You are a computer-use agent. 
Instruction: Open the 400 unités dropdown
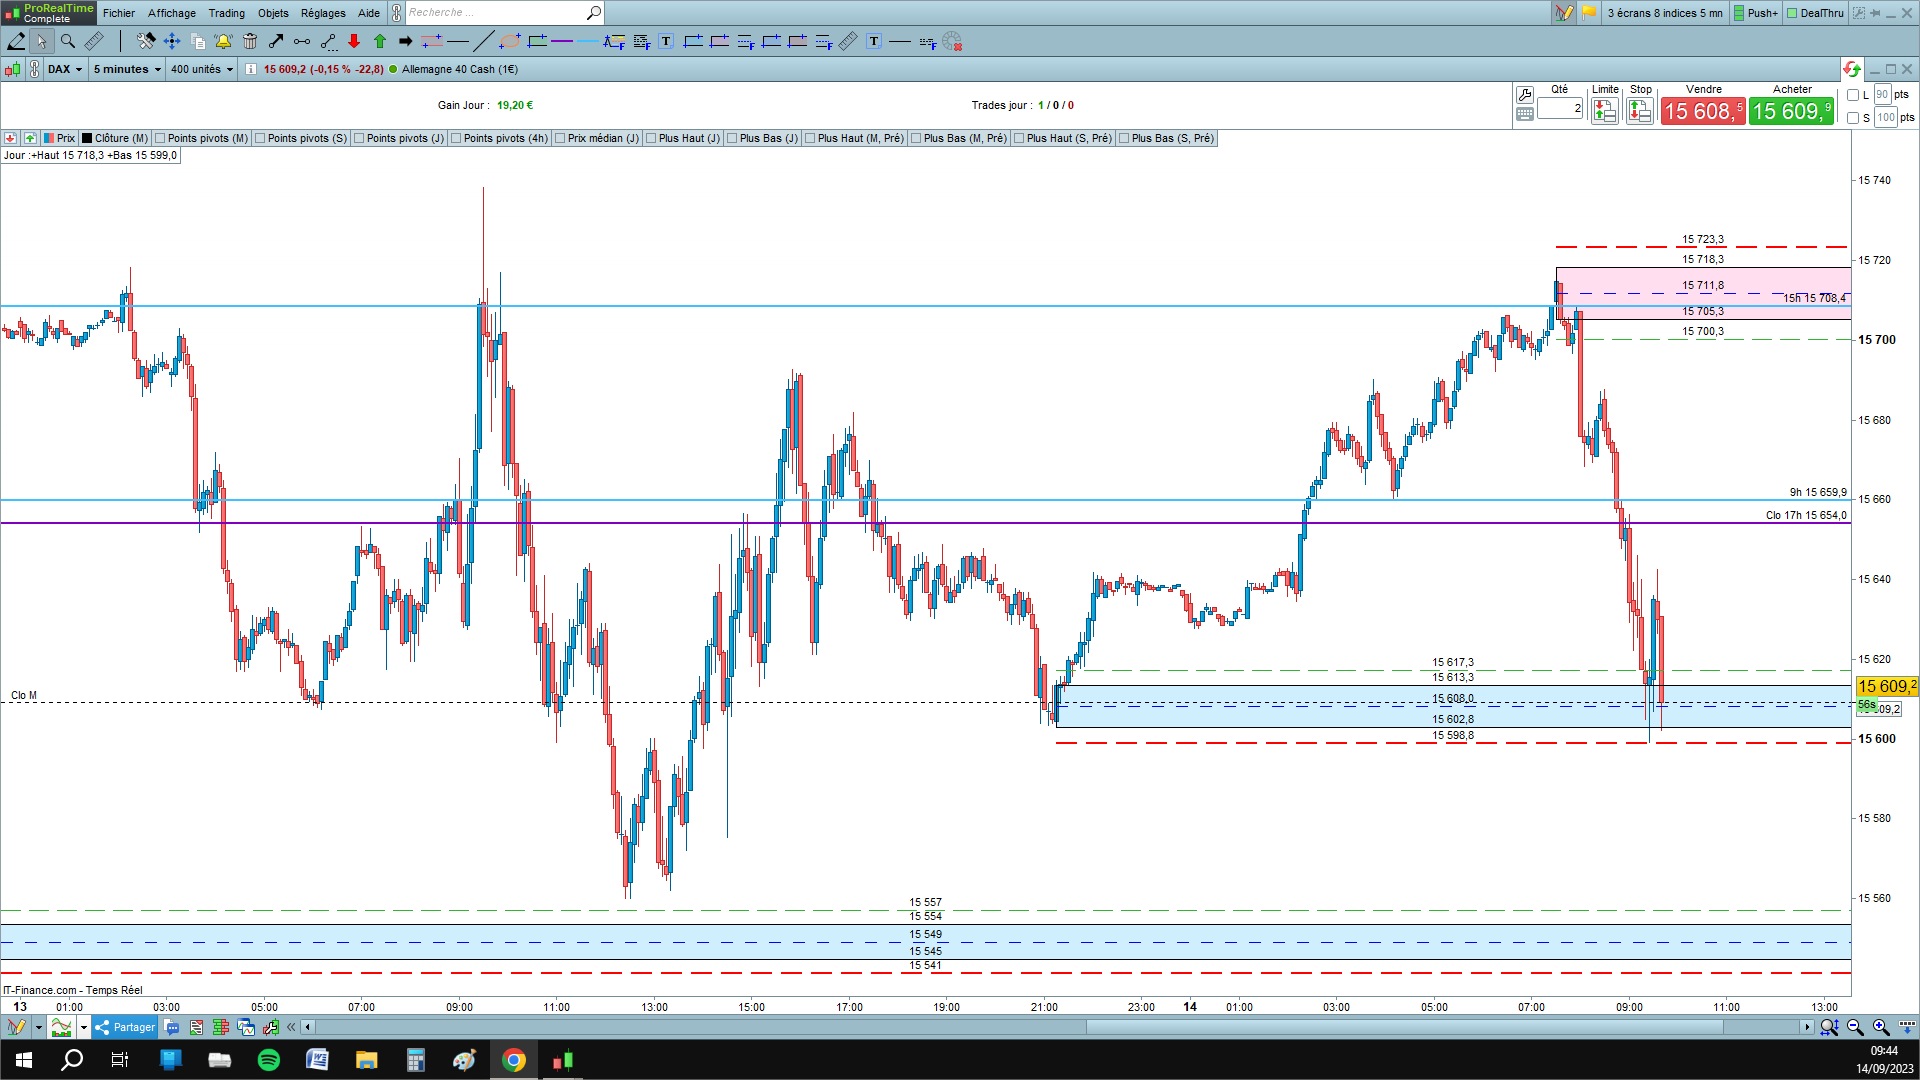pos(201,69)
